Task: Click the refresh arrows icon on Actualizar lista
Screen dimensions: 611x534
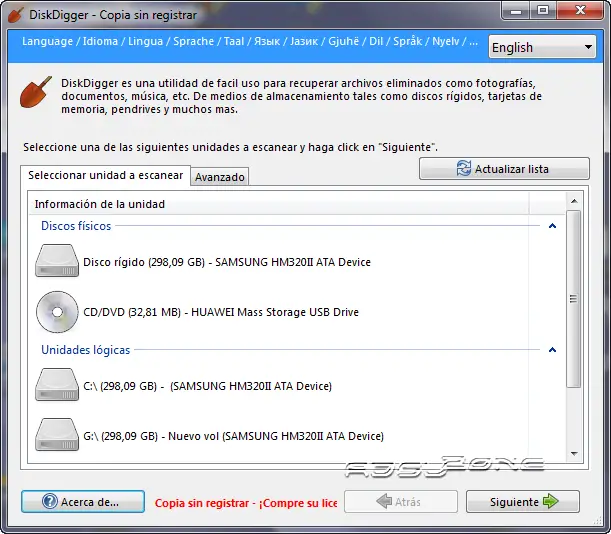Action: click(464, 168)
